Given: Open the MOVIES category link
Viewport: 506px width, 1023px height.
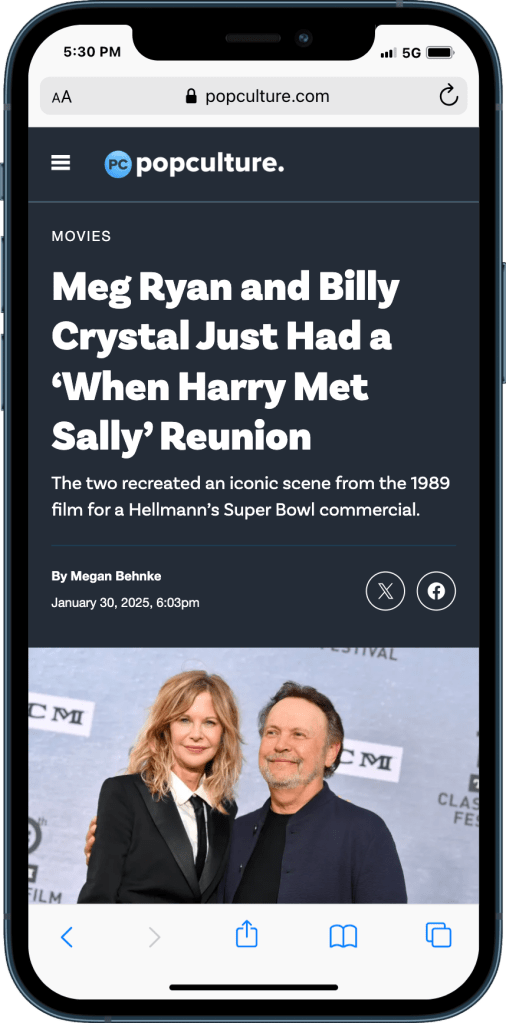Looking at the screenshot, I should (82, 236).
